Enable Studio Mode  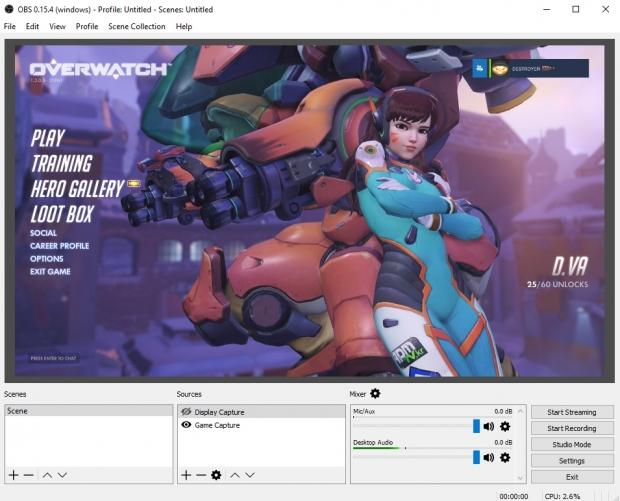click(572, 444)
